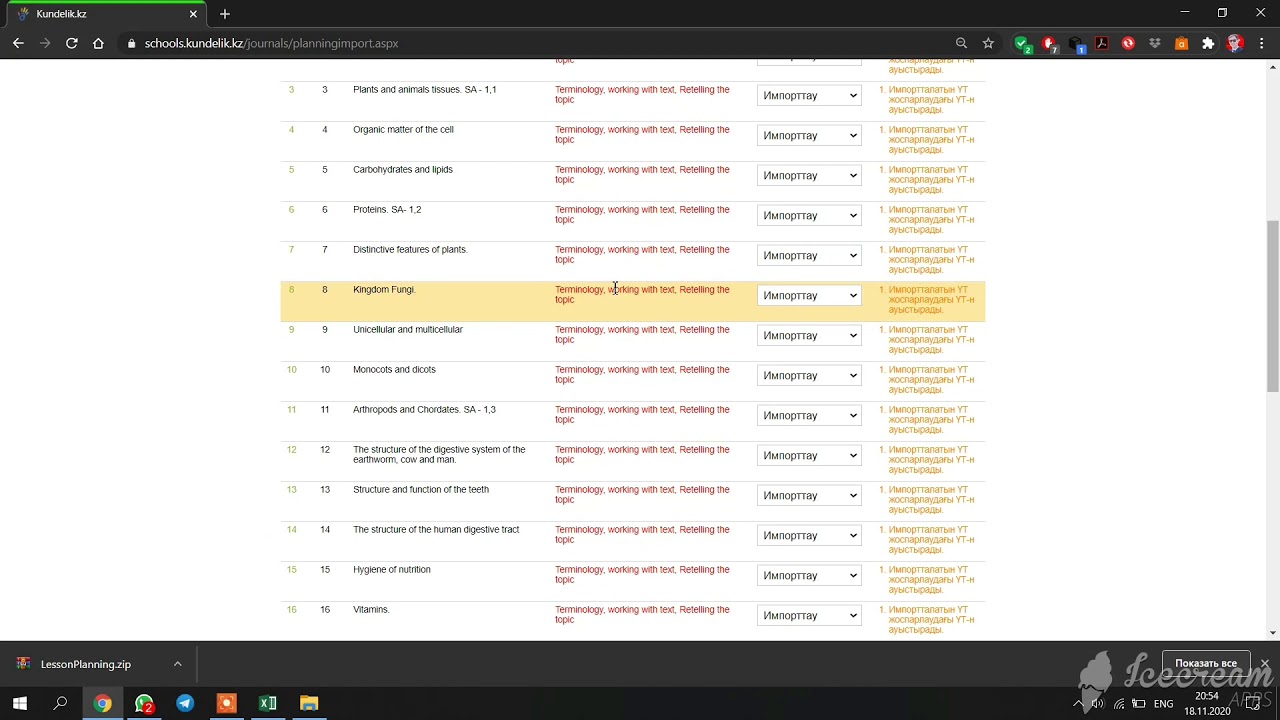Image resolution: width=1280 pixels, height=720 pixels.
Task: Click green row number 3 link
Action: coord(291,90)
